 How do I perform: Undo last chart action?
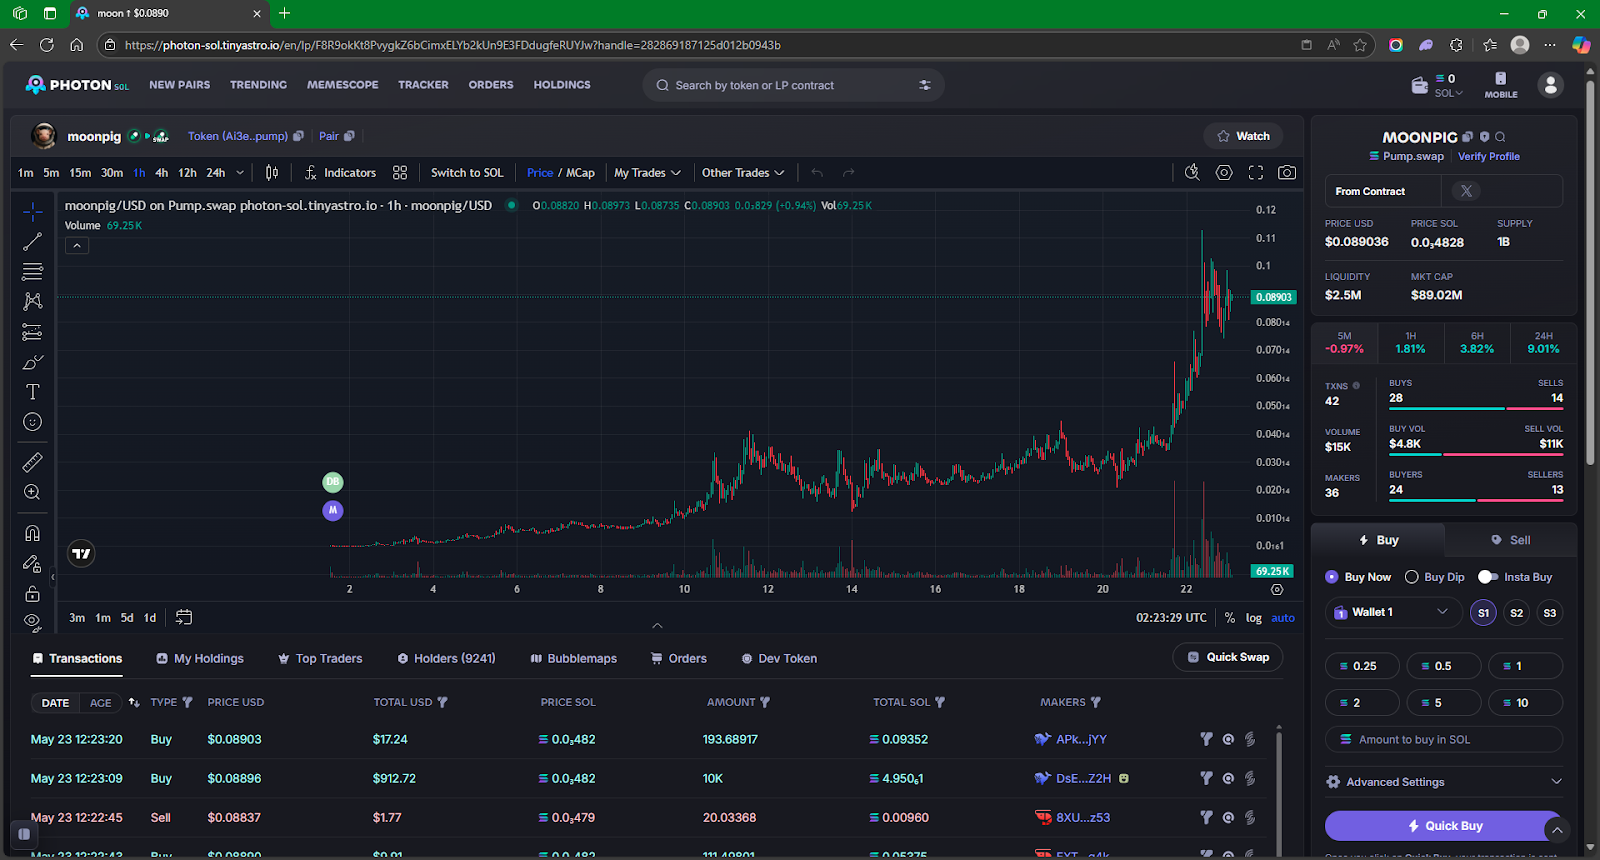point(817,173)
